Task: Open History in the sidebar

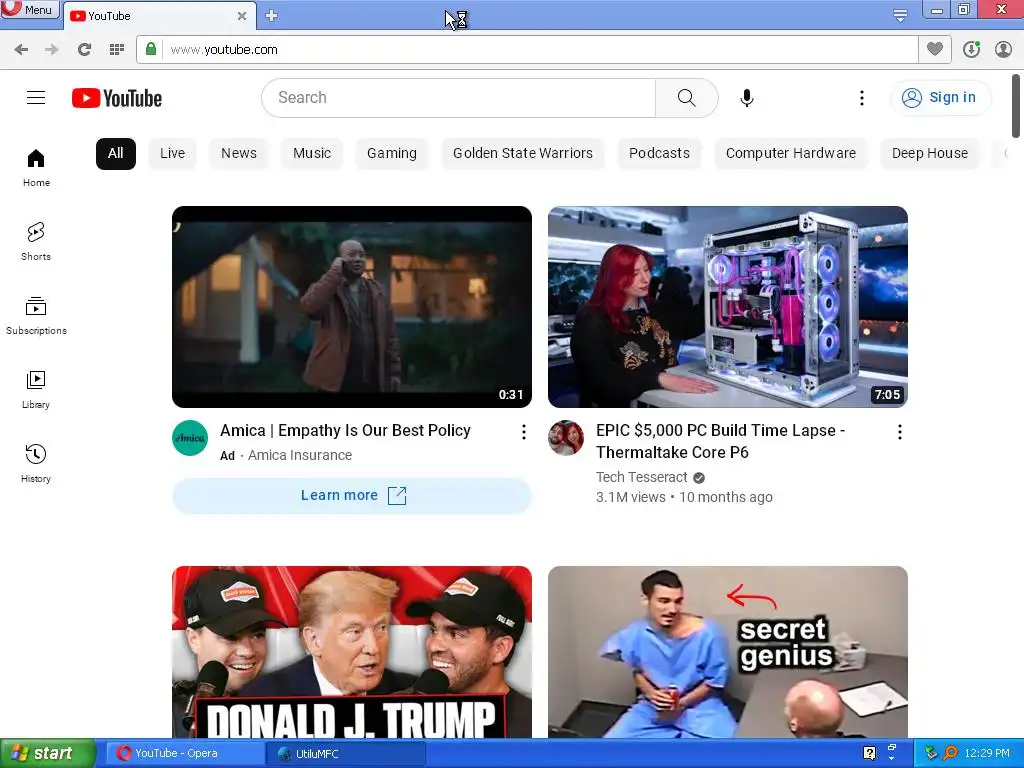Action: [x=36, y=464]
